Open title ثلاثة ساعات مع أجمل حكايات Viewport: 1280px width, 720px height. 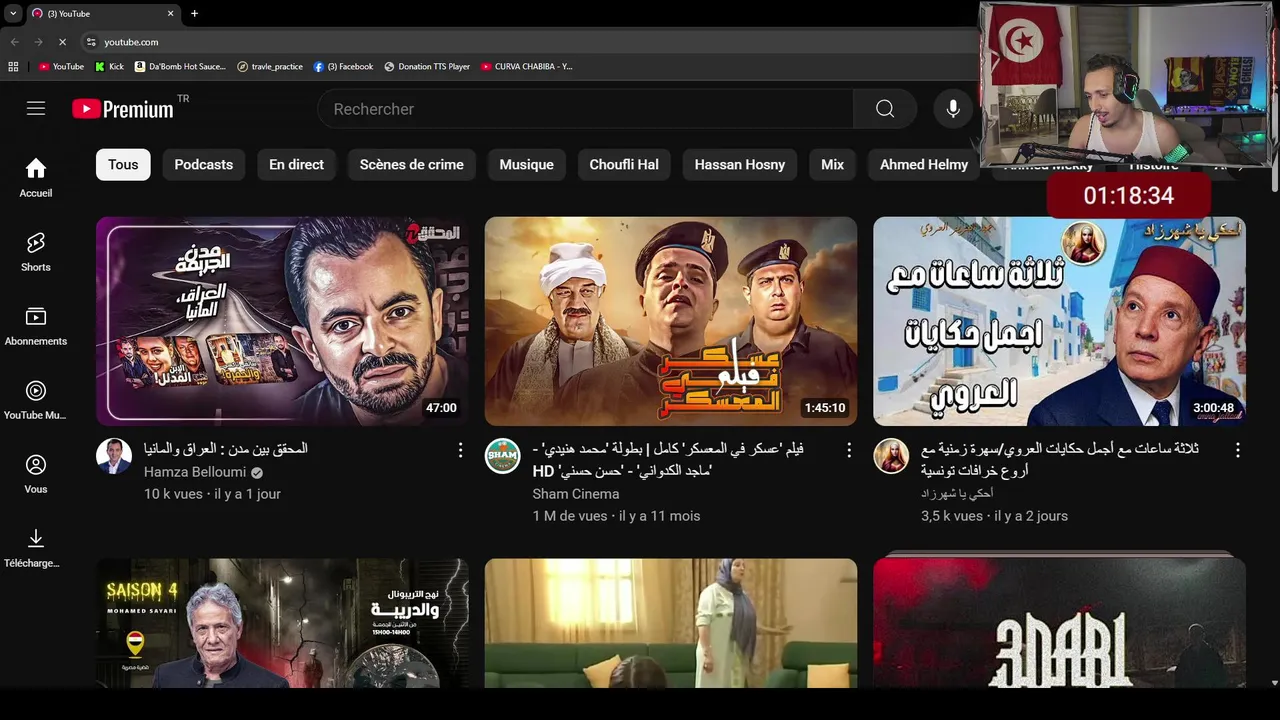point(1060,460)
